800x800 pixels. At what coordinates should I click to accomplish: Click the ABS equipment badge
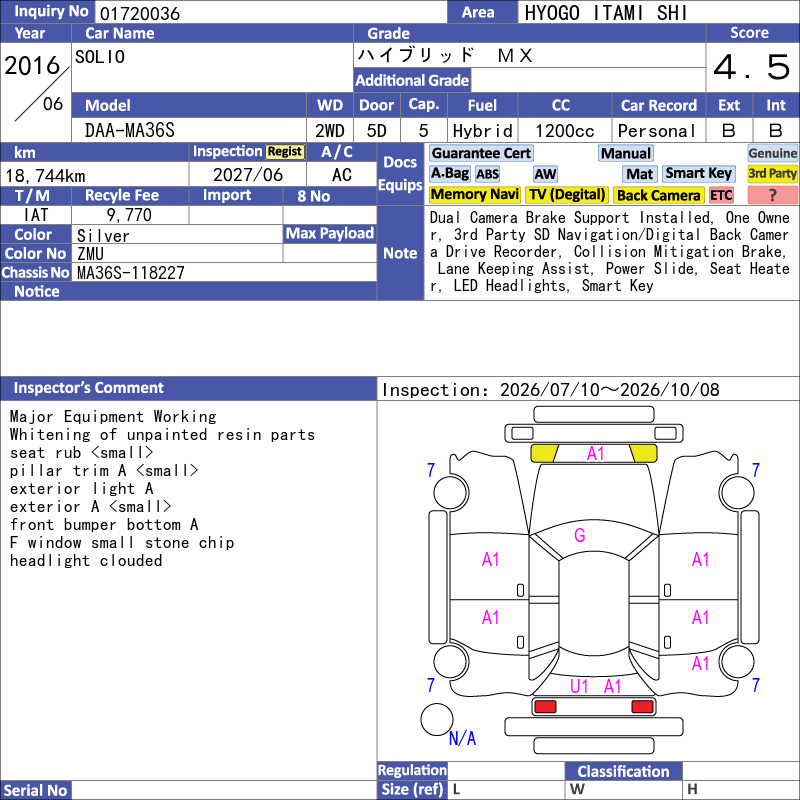click(x=487, y=174)
